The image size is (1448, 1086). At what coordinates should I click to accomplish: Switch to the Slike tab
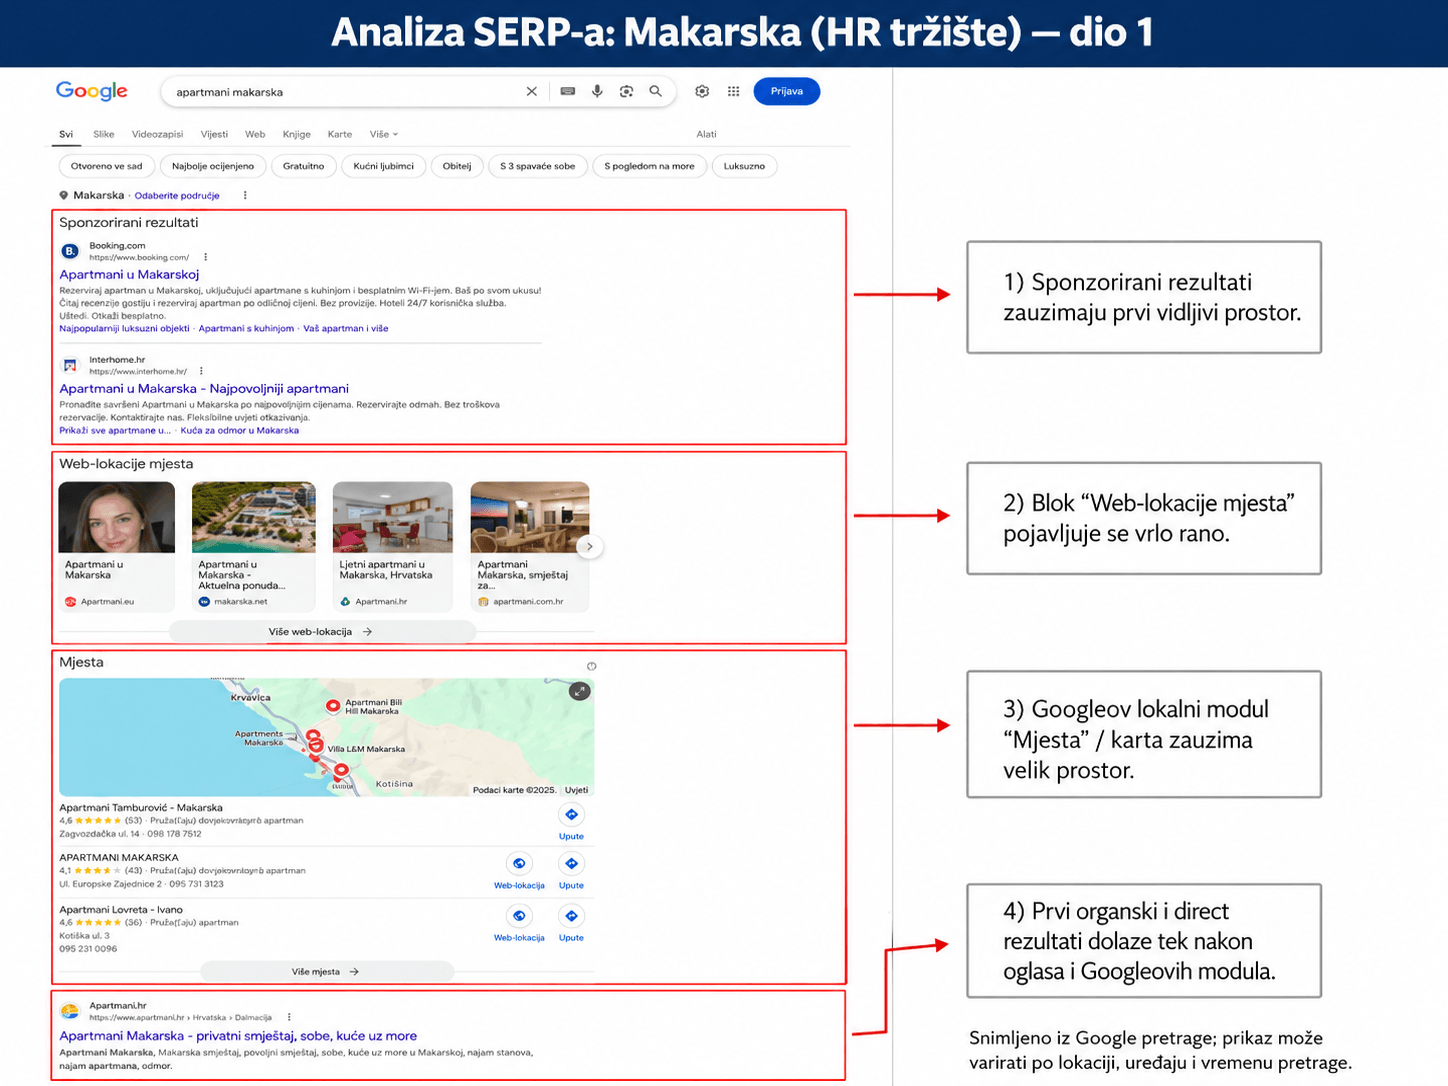pos(104,134)
